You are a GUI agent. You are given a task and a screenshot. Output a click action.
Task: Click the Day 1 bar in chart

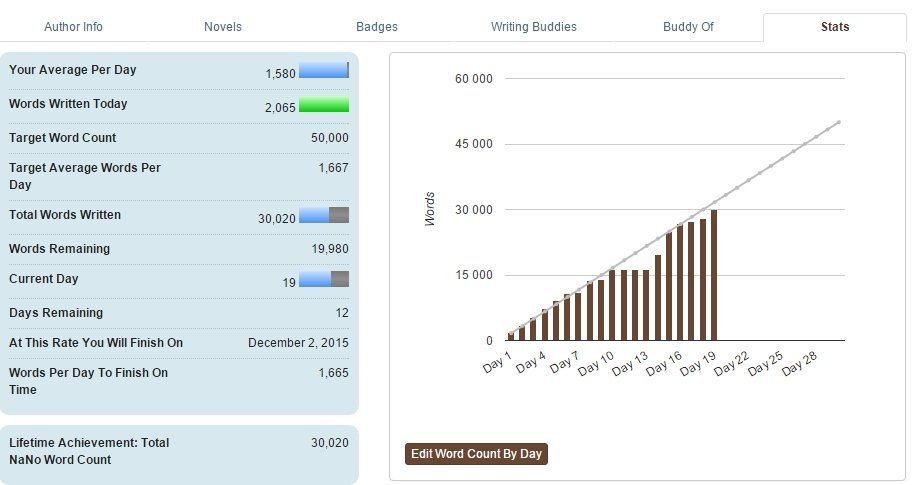click(x=511, y=337)
